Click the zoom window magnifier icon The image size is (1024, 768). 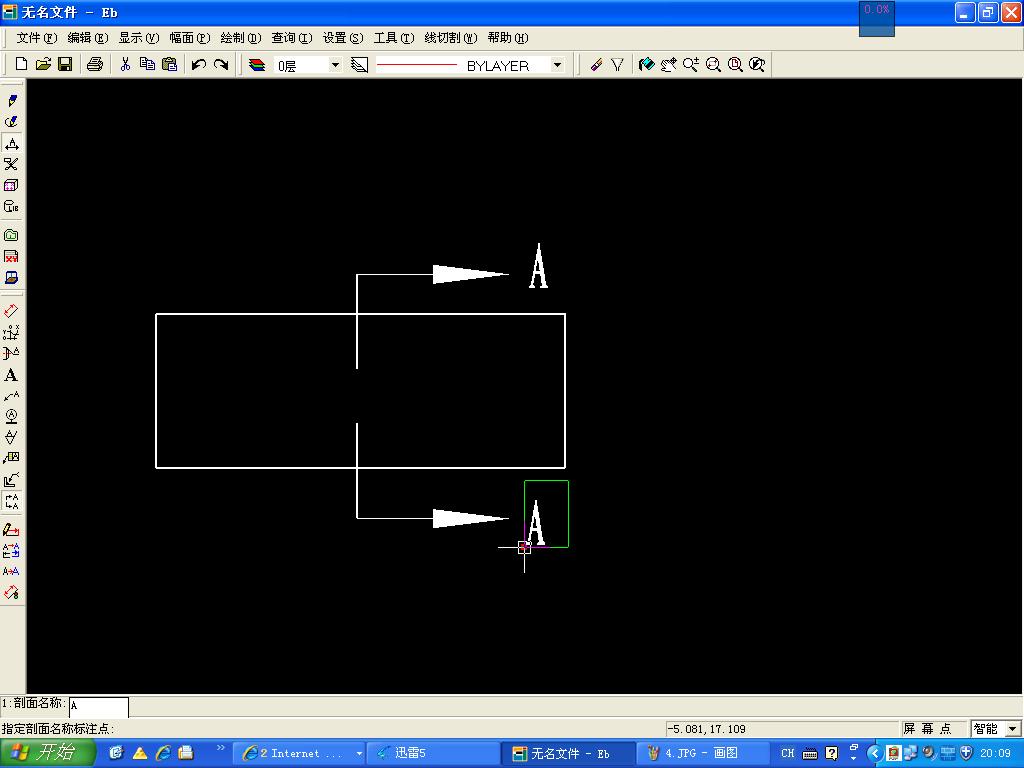coord(713,64)
